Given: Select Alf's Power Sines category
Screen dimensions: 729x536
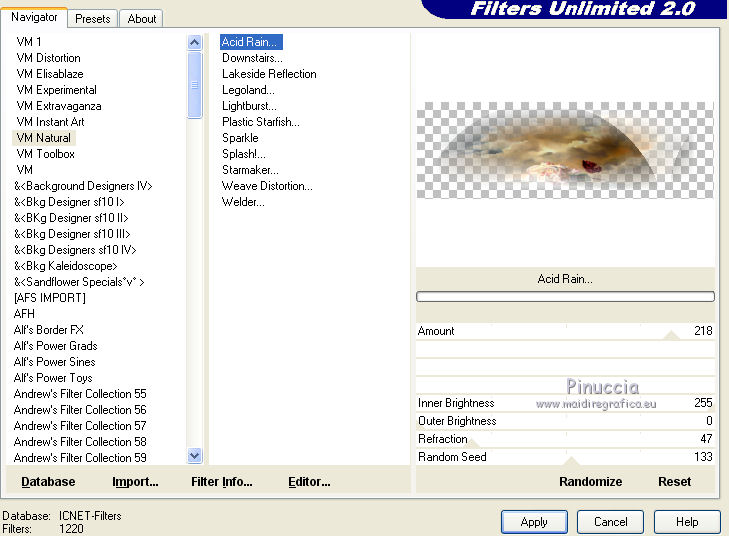Looking at the screenshot, I should pos(54,362).
